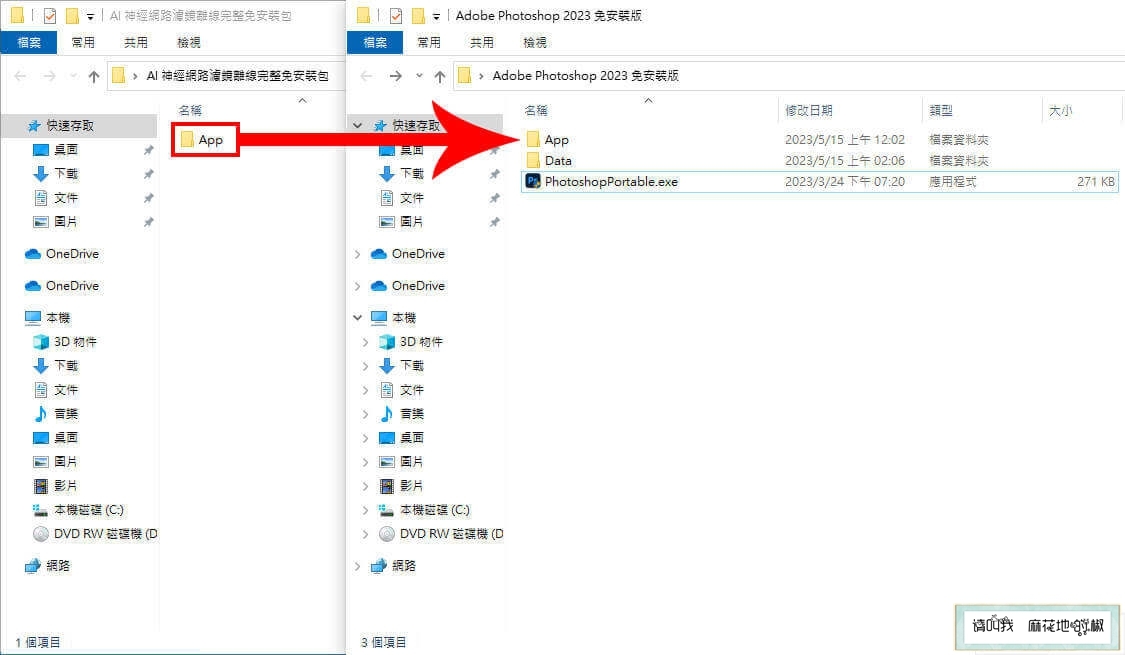Open Videos (影片) under This PC, left window
The image size is (1125, 655).
tap(56, 486)
